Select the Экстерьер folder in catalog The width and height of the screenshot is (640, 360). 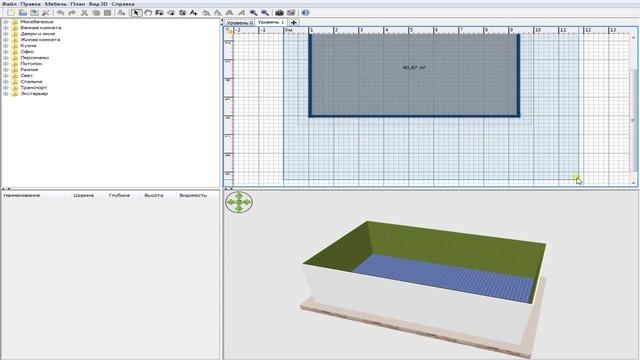pyautogui.click(x=34, y=93)
